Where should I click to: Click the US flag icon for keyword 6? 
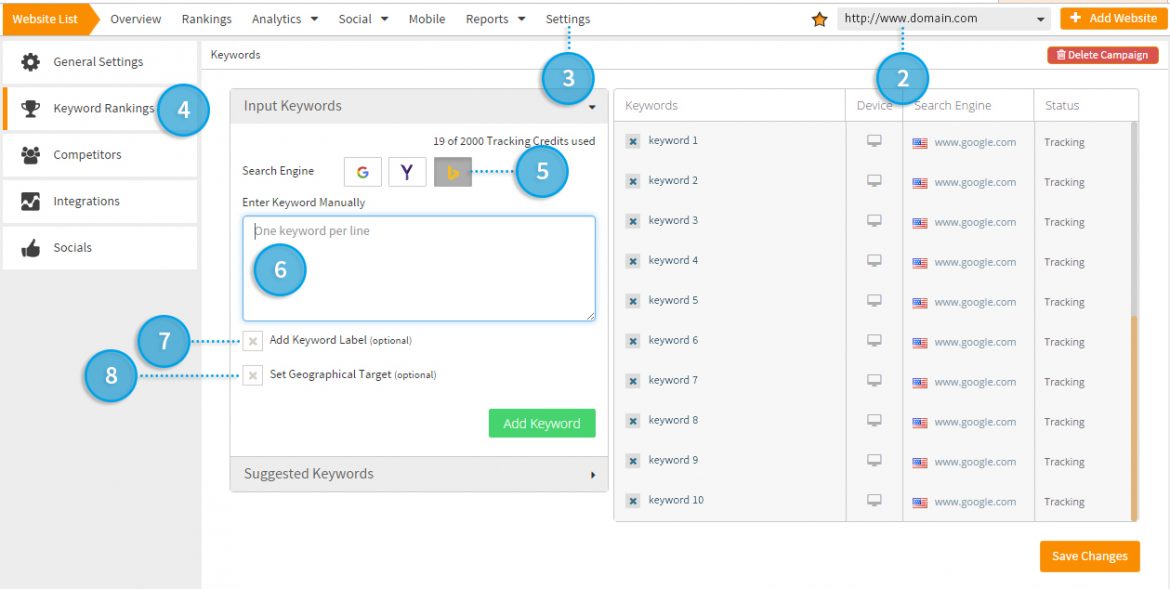[x=920, y=343]
